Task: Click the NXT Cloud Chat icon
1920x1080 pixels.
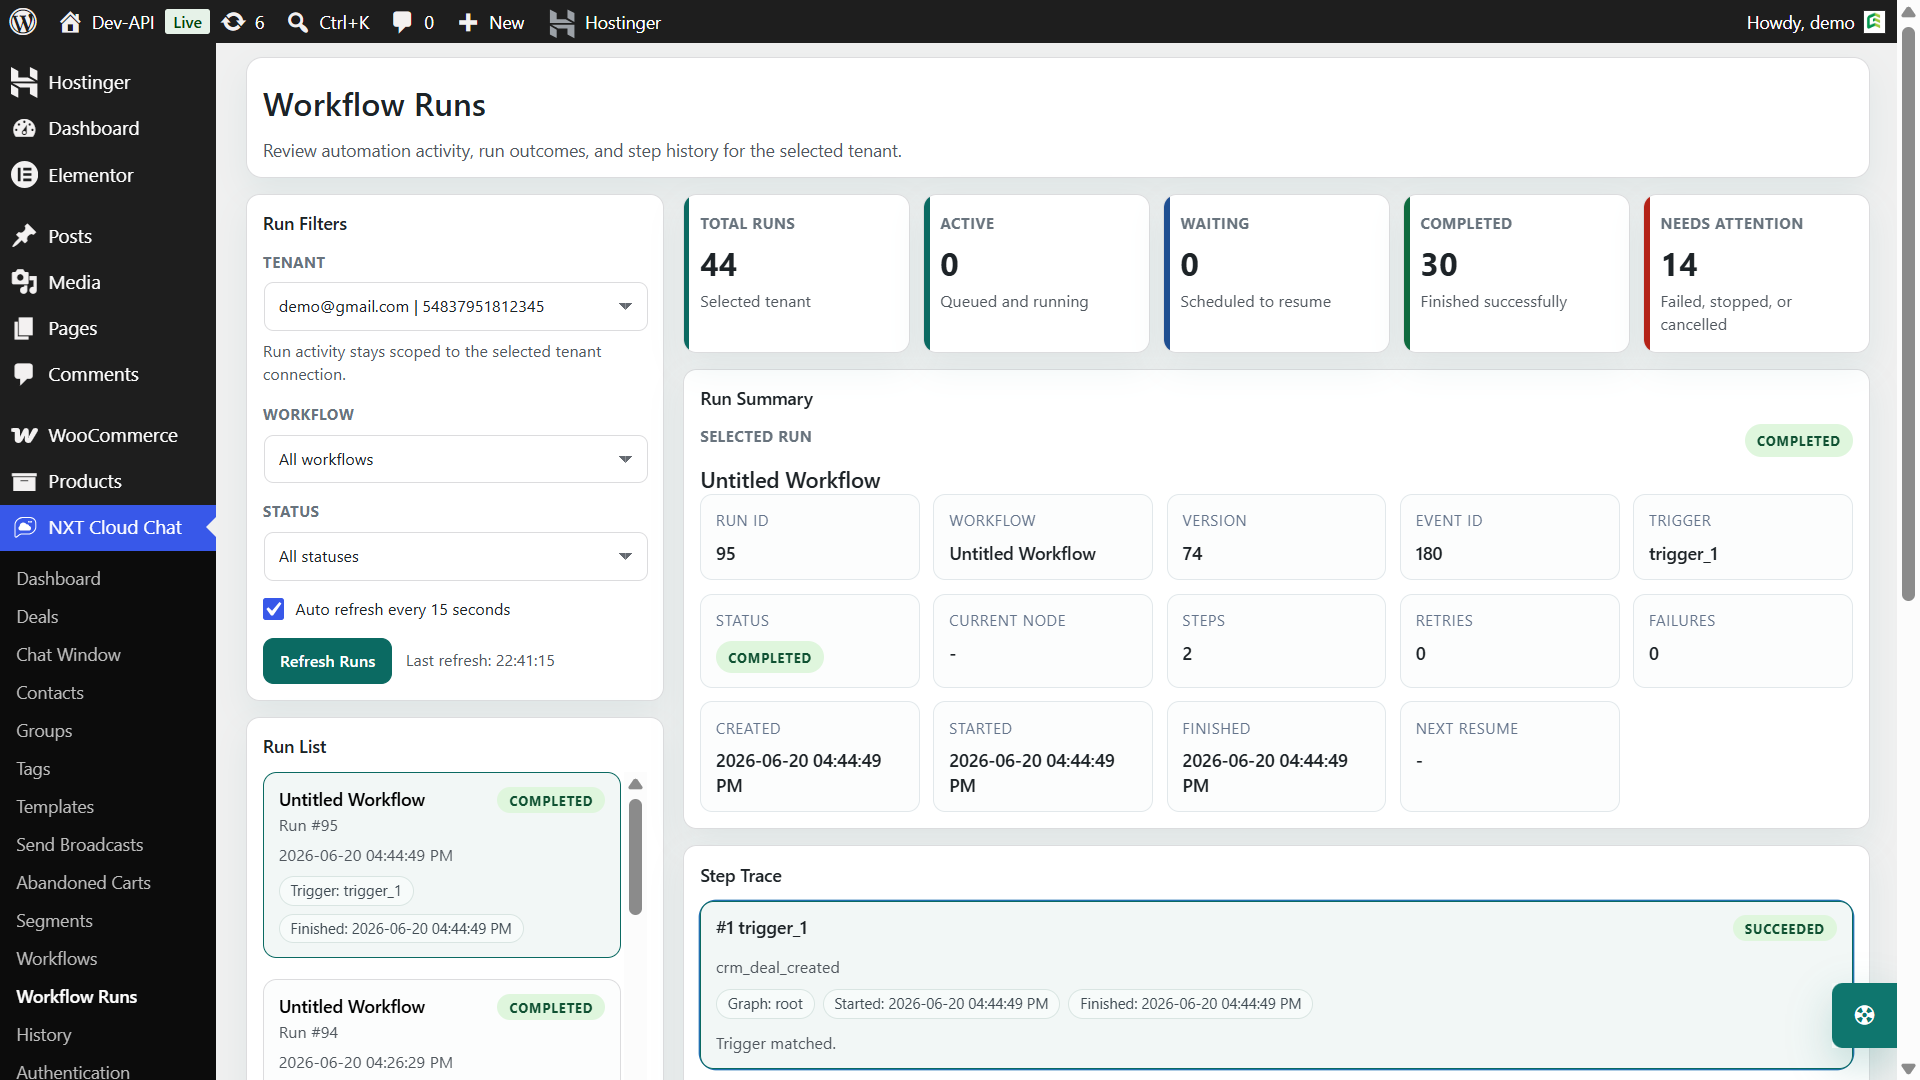Action: 26,527
